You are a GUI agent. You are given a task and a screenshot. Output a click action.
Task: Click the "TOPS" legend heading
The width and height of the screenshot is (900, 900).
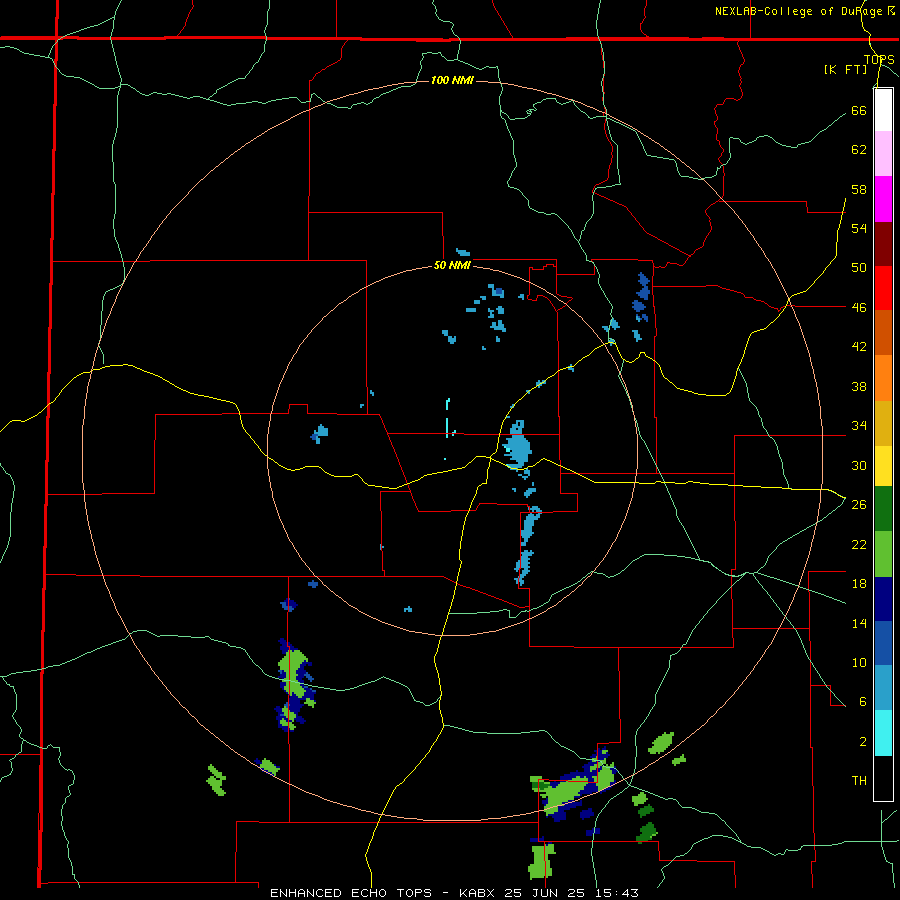[879, 59]
